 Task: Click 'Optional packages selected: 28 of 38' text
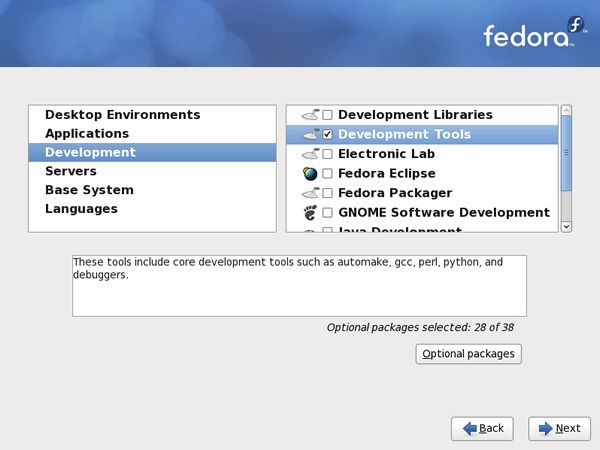[x=420, y=328]
